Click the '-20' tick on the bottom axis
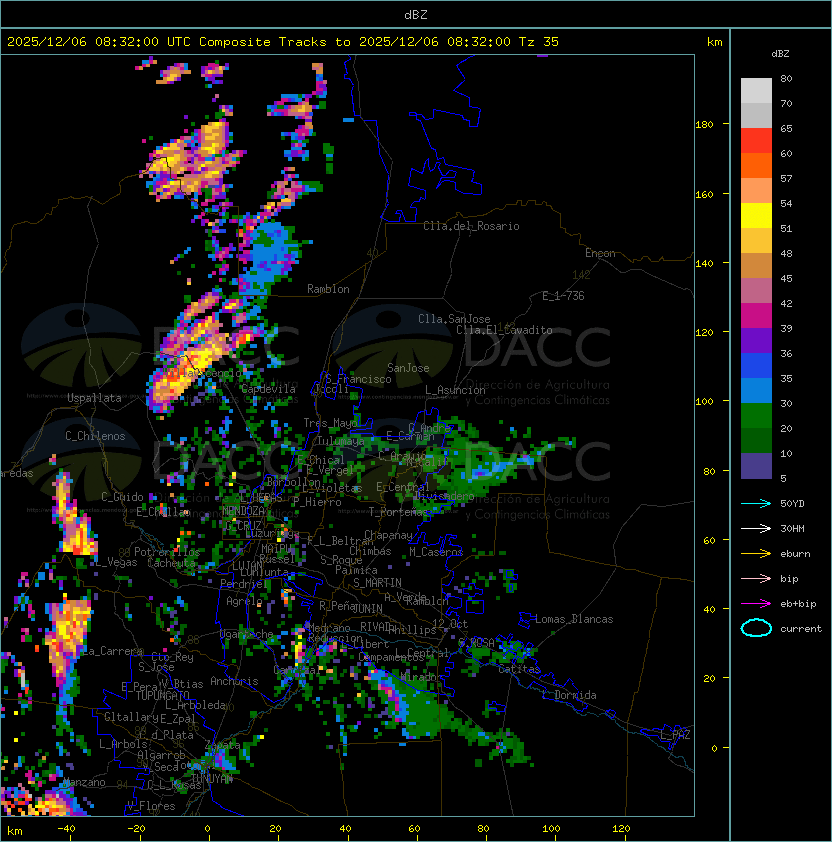This screenshot has width=832, height=842. click(x=136, y=829)
